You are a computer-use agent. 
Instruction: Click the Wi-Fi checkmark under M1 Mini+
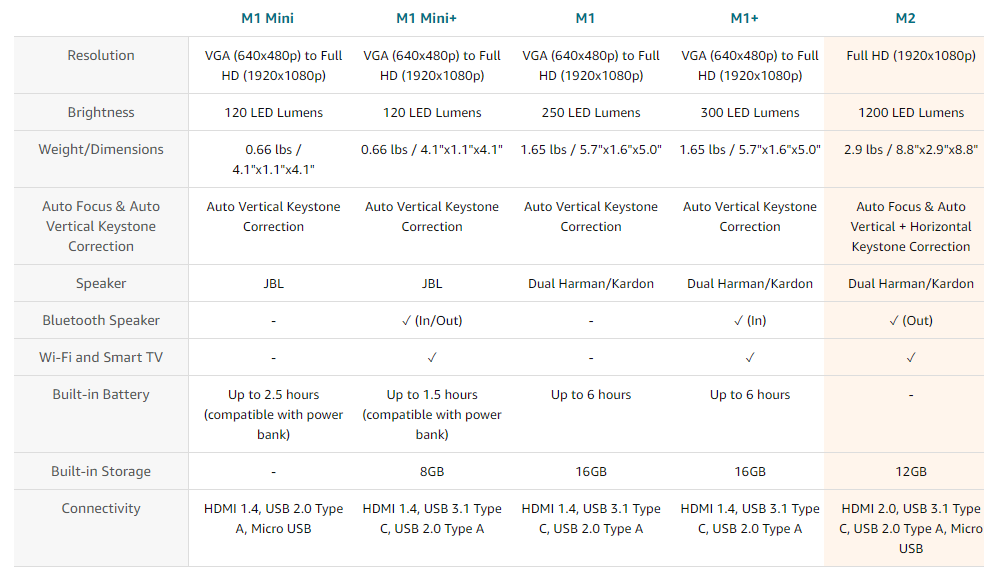coord(432,357)
